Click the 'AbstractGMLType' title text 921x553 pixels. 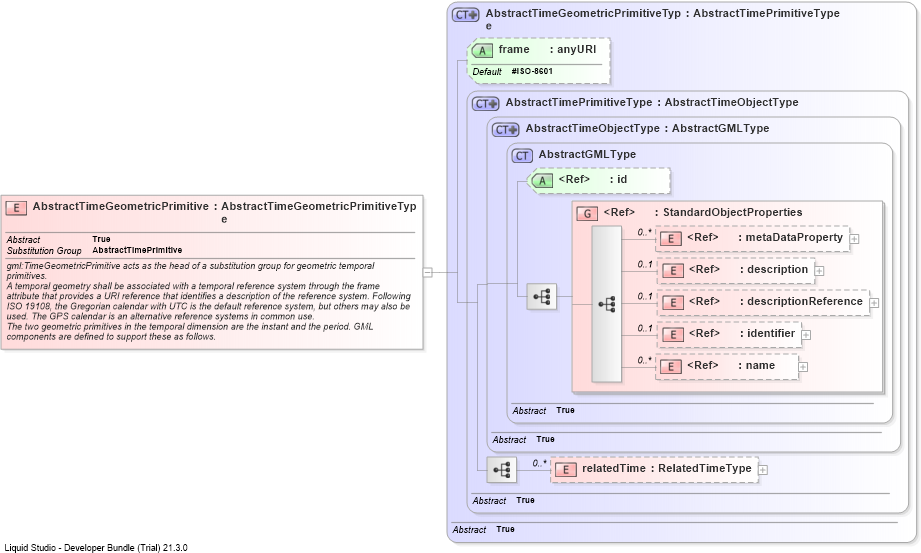[587, 154]
